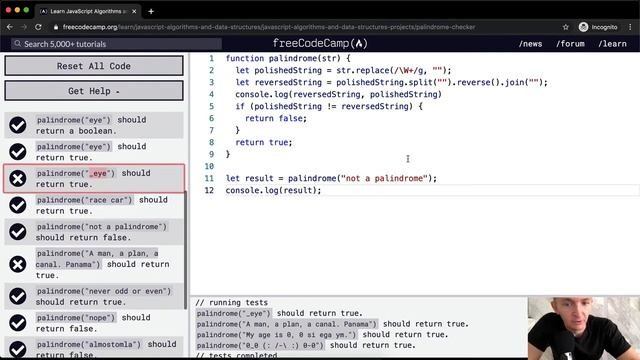Click checkmark icon for palindrome("race car") test
The width and height of the screenshot is (640, 360).
click(x=18, y=205)
